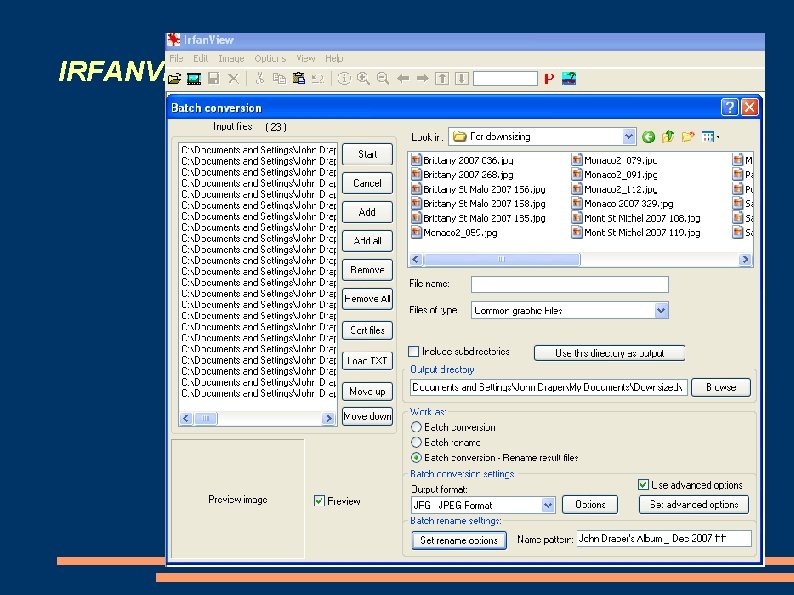Open the image Information toolbar icon
794x595 pixels.
click(344, 78)
